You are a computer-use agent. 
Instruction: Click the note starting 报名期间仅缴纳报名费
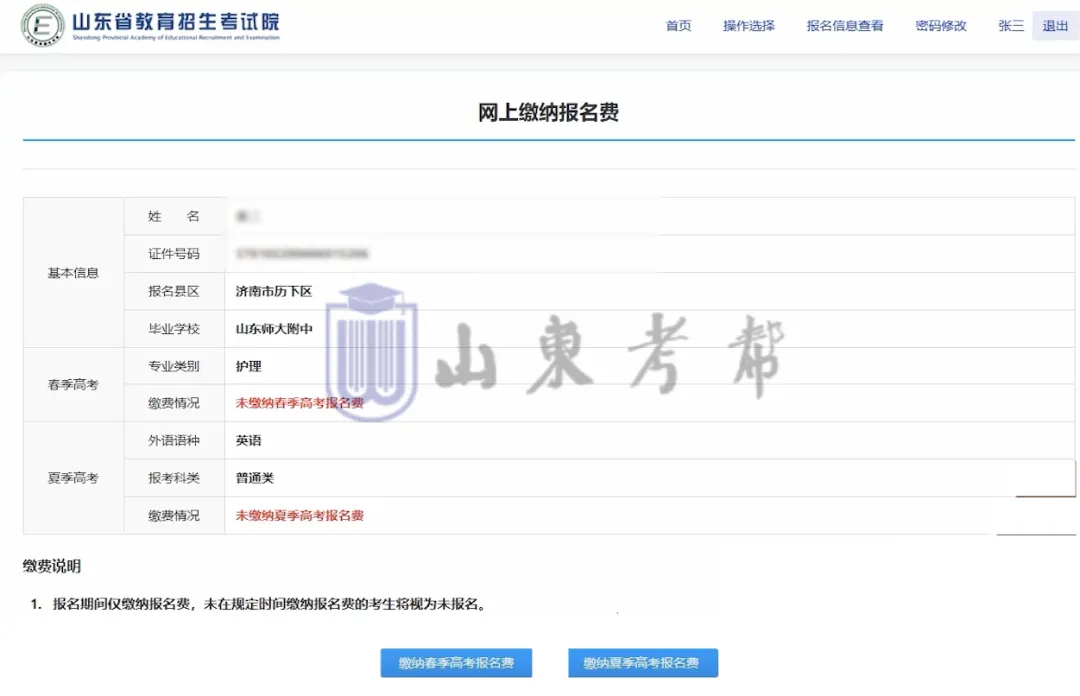click(270, 604)
